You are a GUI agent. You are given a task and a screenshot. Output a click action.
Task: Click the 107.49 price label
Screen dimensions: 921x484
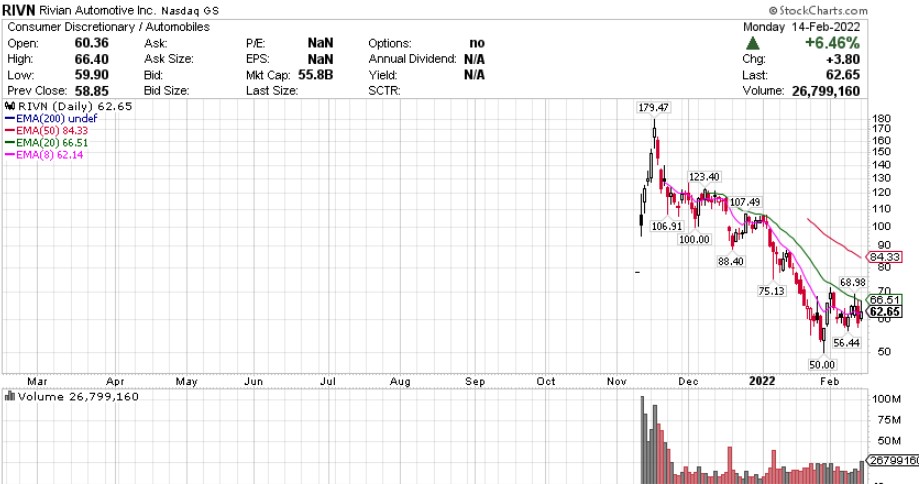click(745, 202)
